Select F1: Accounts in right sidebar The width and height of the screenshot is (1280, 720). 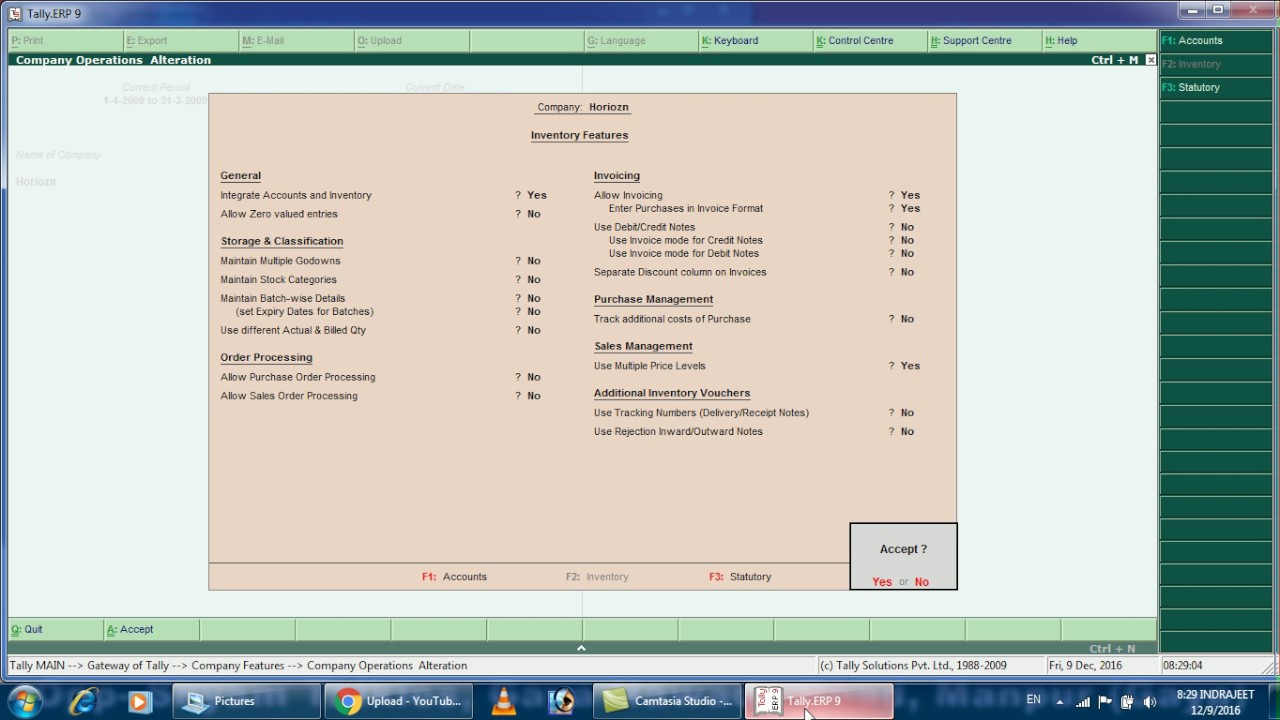[1216, 41]
